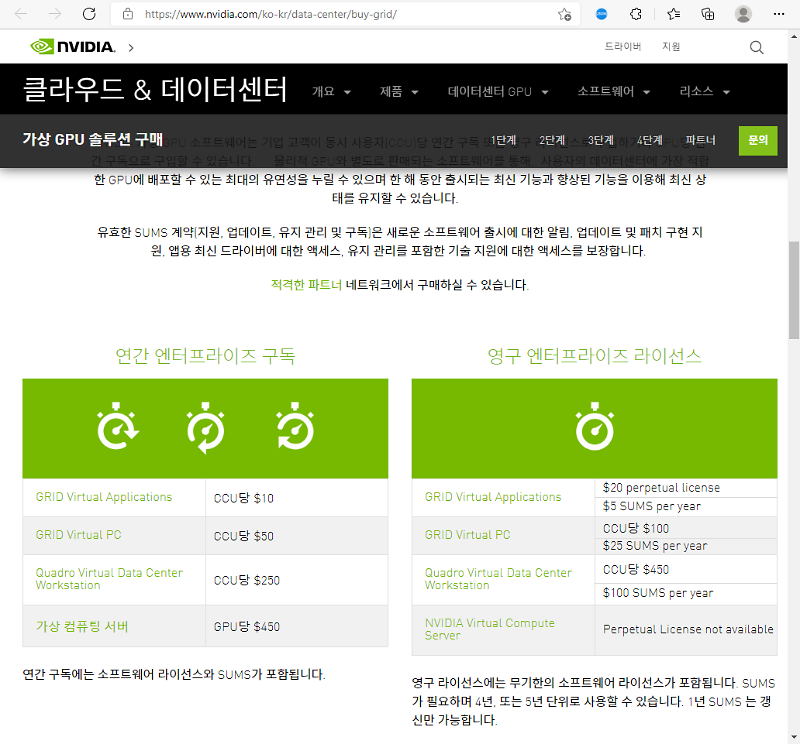The height and width of the screenshot is (744, 800).
Task: Open the Collections icon
Action: (x=708, y=14)
